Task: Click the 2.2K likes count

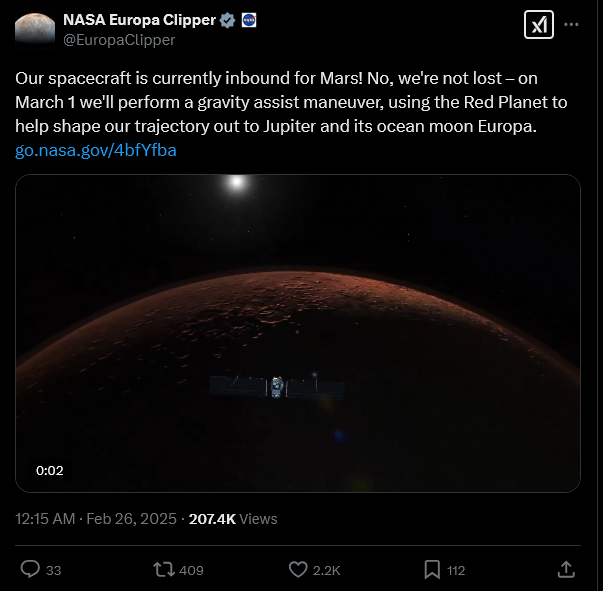Action: click(326, 570)
